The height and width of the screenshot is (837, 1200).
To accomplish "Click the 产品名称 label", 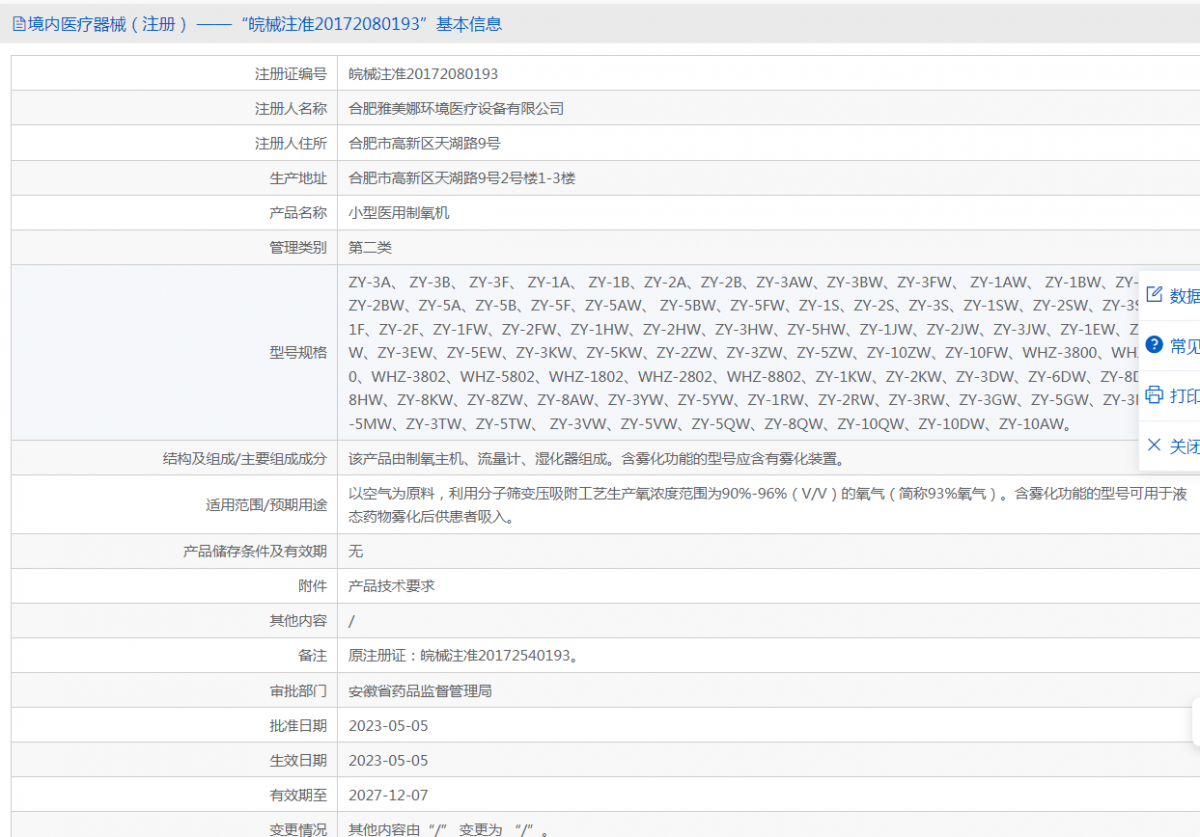I will (x=298, y=213).
